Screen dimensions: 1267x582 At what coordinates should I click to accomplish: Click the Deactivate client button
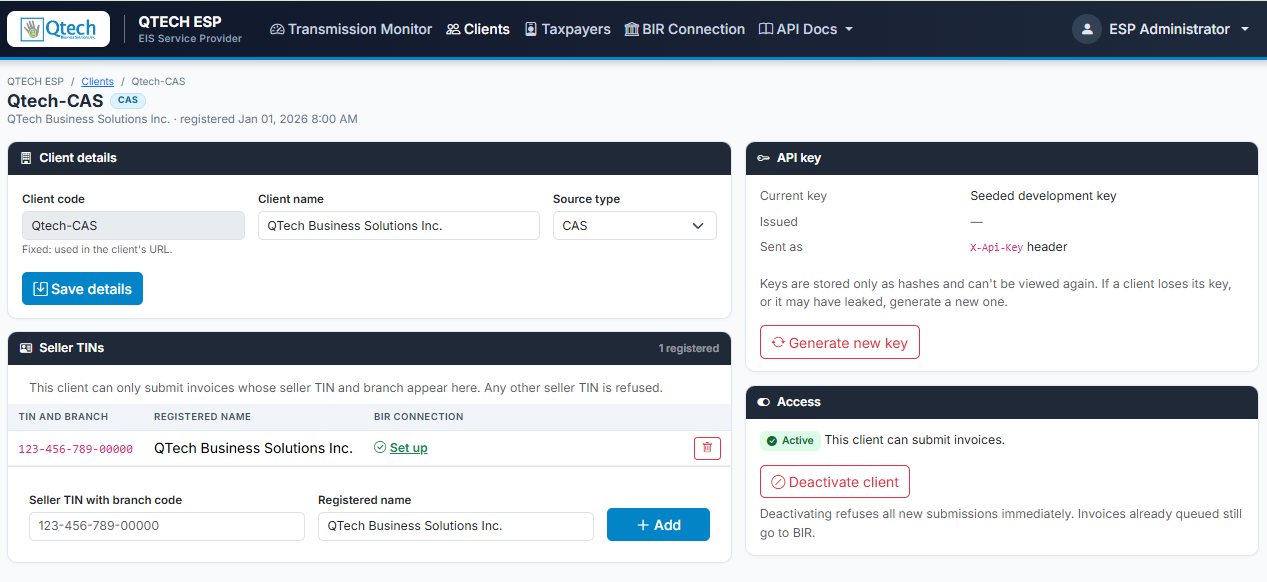835,481
